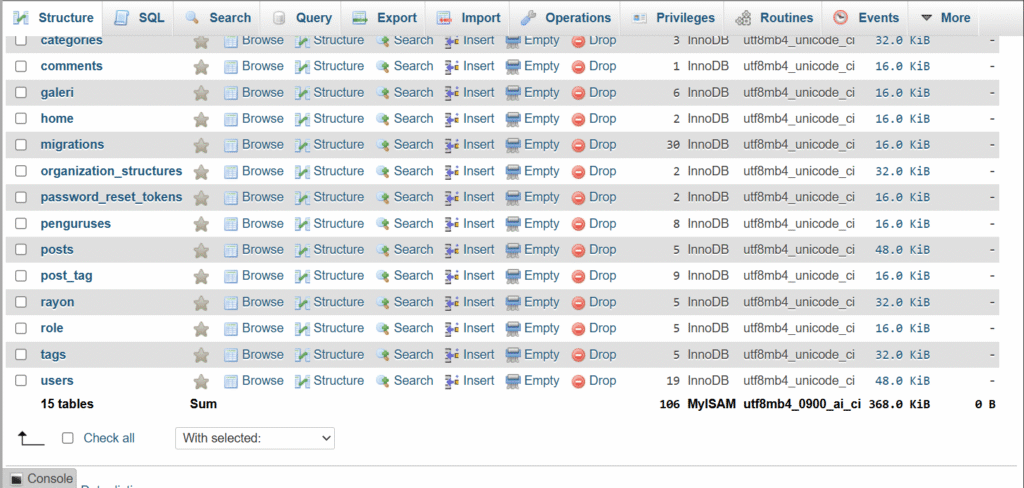Click Browse icon in posts row
1024x488 pixels.
231,250
